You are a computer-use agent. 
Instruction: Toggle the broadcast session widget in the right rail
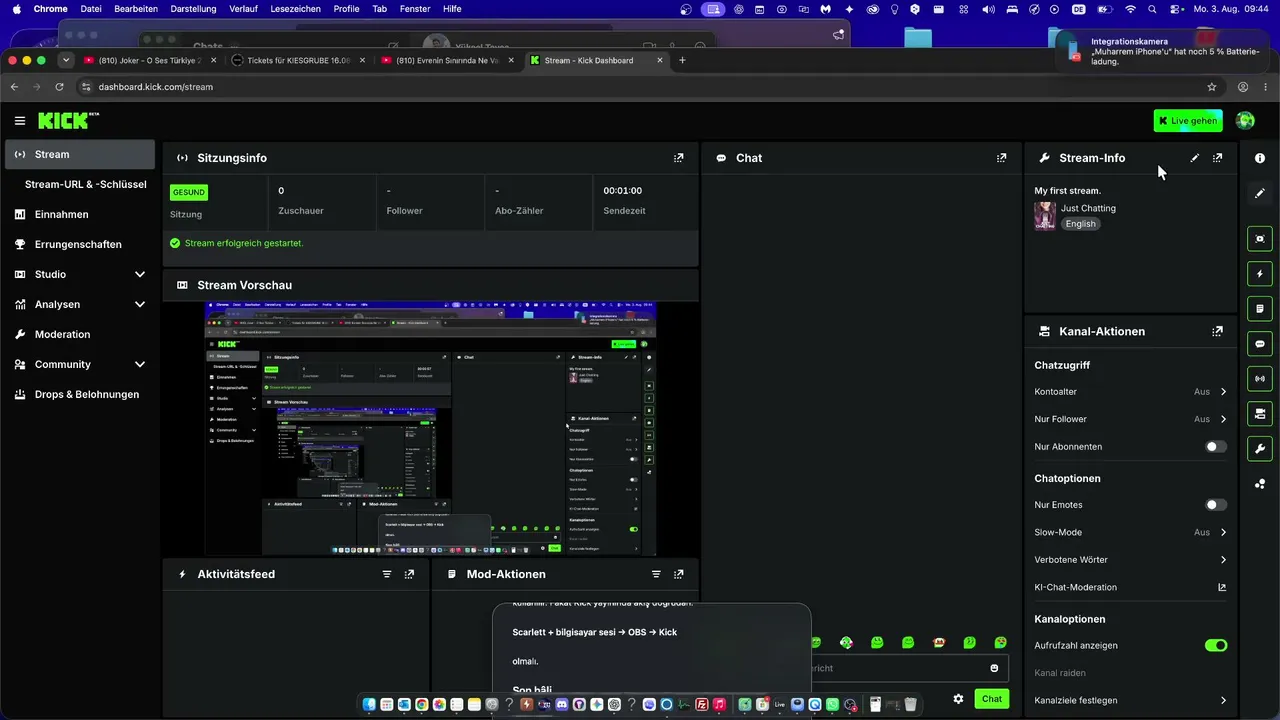pos(1260,379)
